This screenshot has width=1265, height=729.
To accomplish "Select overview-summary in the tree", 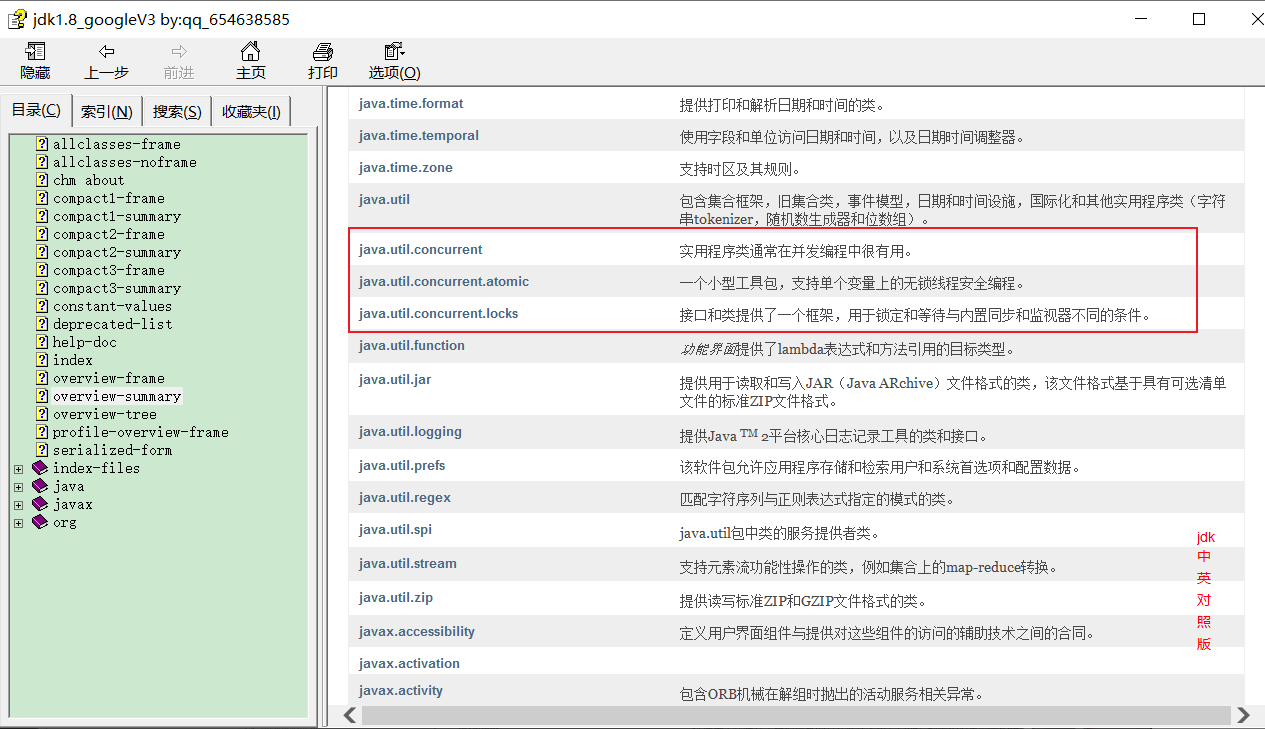I will [x=117, y=396].
